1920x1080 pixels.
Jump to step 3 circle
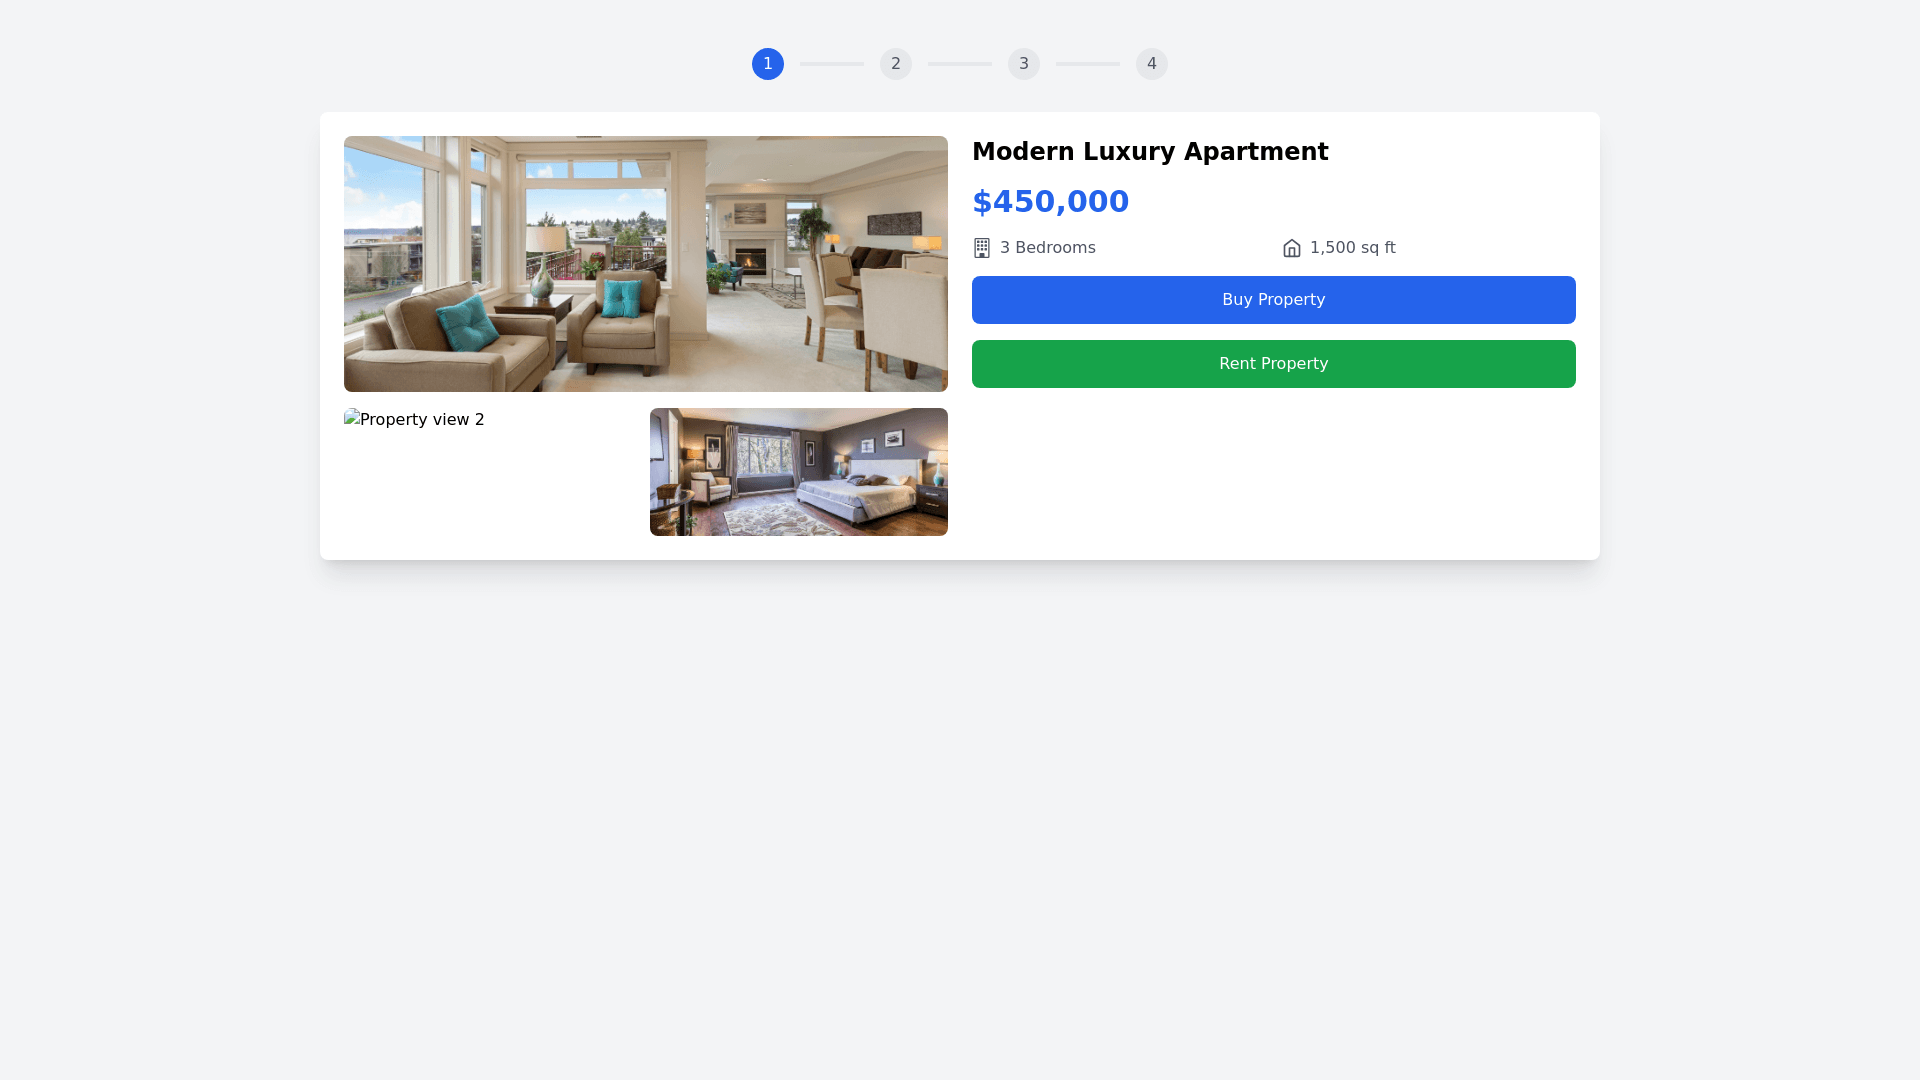coord(1024,64)
